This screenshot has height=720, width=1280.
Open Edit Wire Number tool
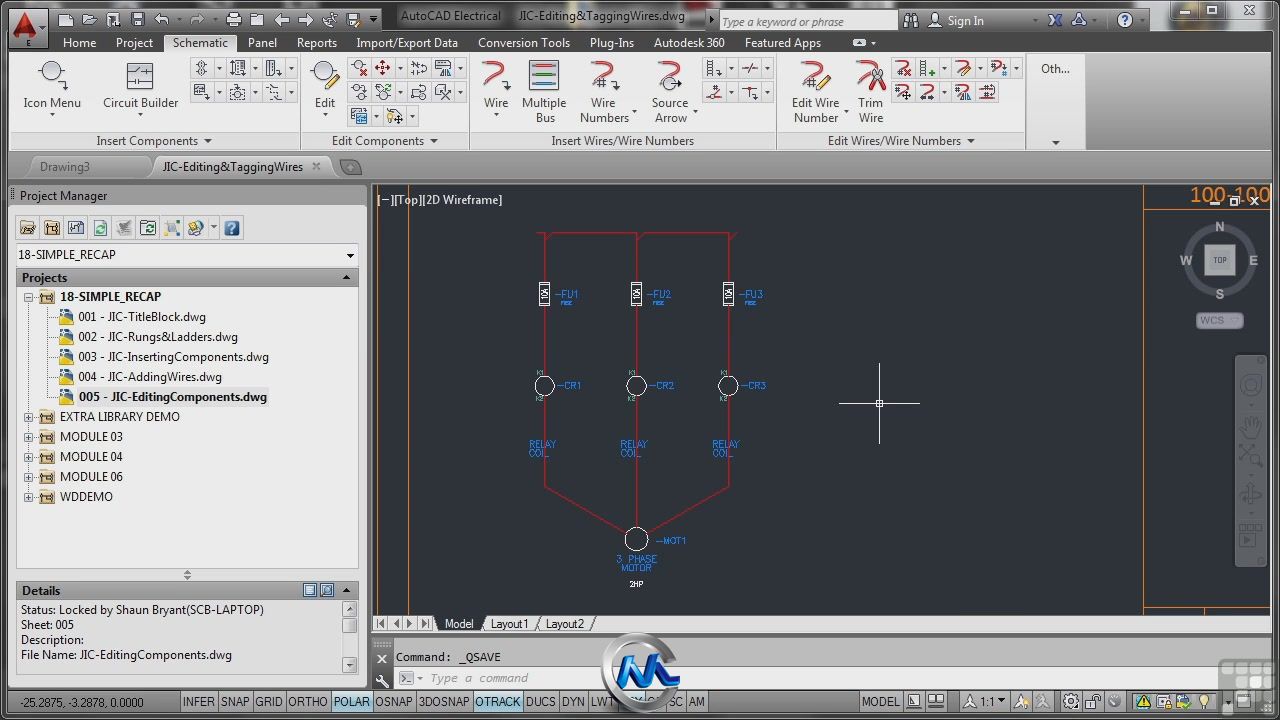tap(816, 92)
